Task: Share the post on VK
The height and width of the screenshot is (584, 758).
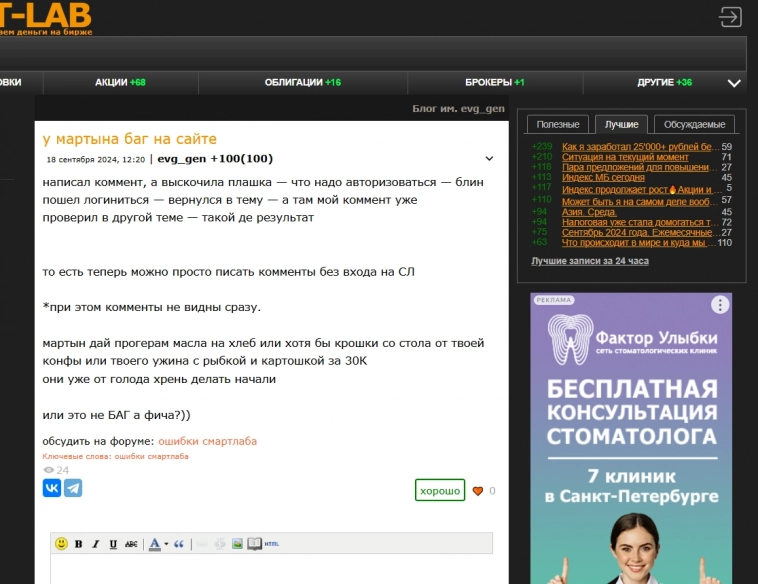Action: coord(52,488)
